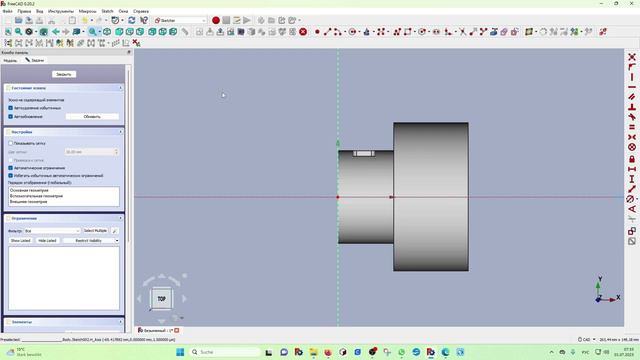Select the Create polyline tool
This screenshot has width=640, height=360.
pos(397,31)
